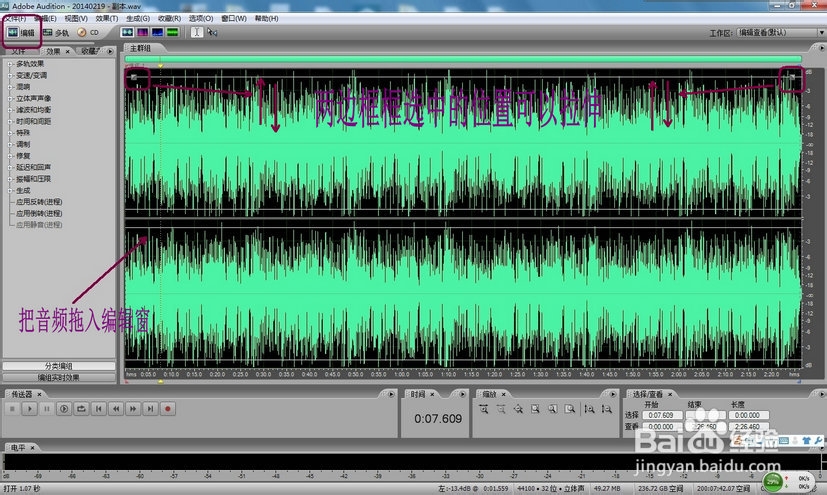827x495 pixels.
Task: Zoom out horizontally in the 缩放 panel
Action: click(501, 409)
